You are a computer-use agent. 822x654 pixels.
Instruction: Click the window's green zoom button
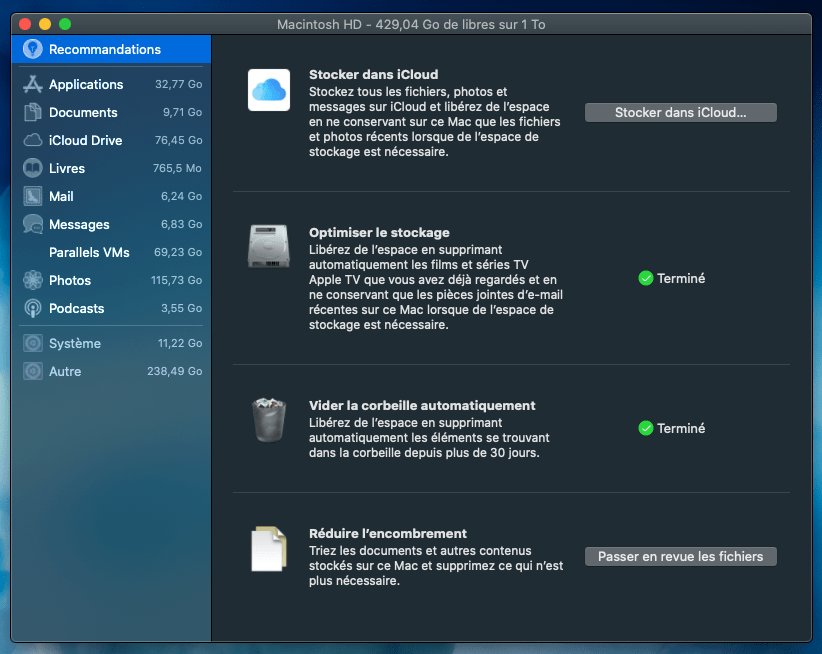[65, 23]
